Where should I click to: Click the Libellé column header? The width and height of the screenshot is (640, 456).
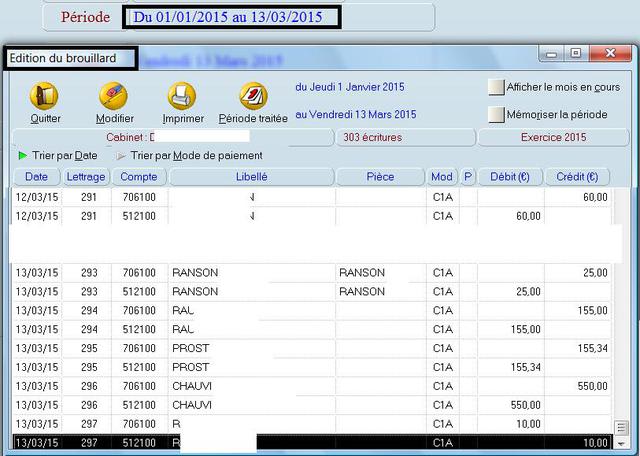pos(251,177)
